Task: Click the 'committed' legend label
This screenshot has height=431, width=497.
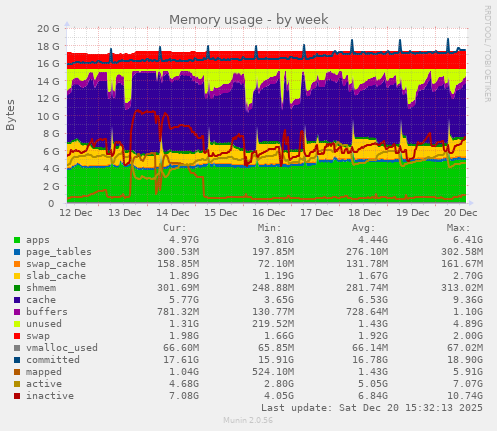Action: tap(53, 360)
